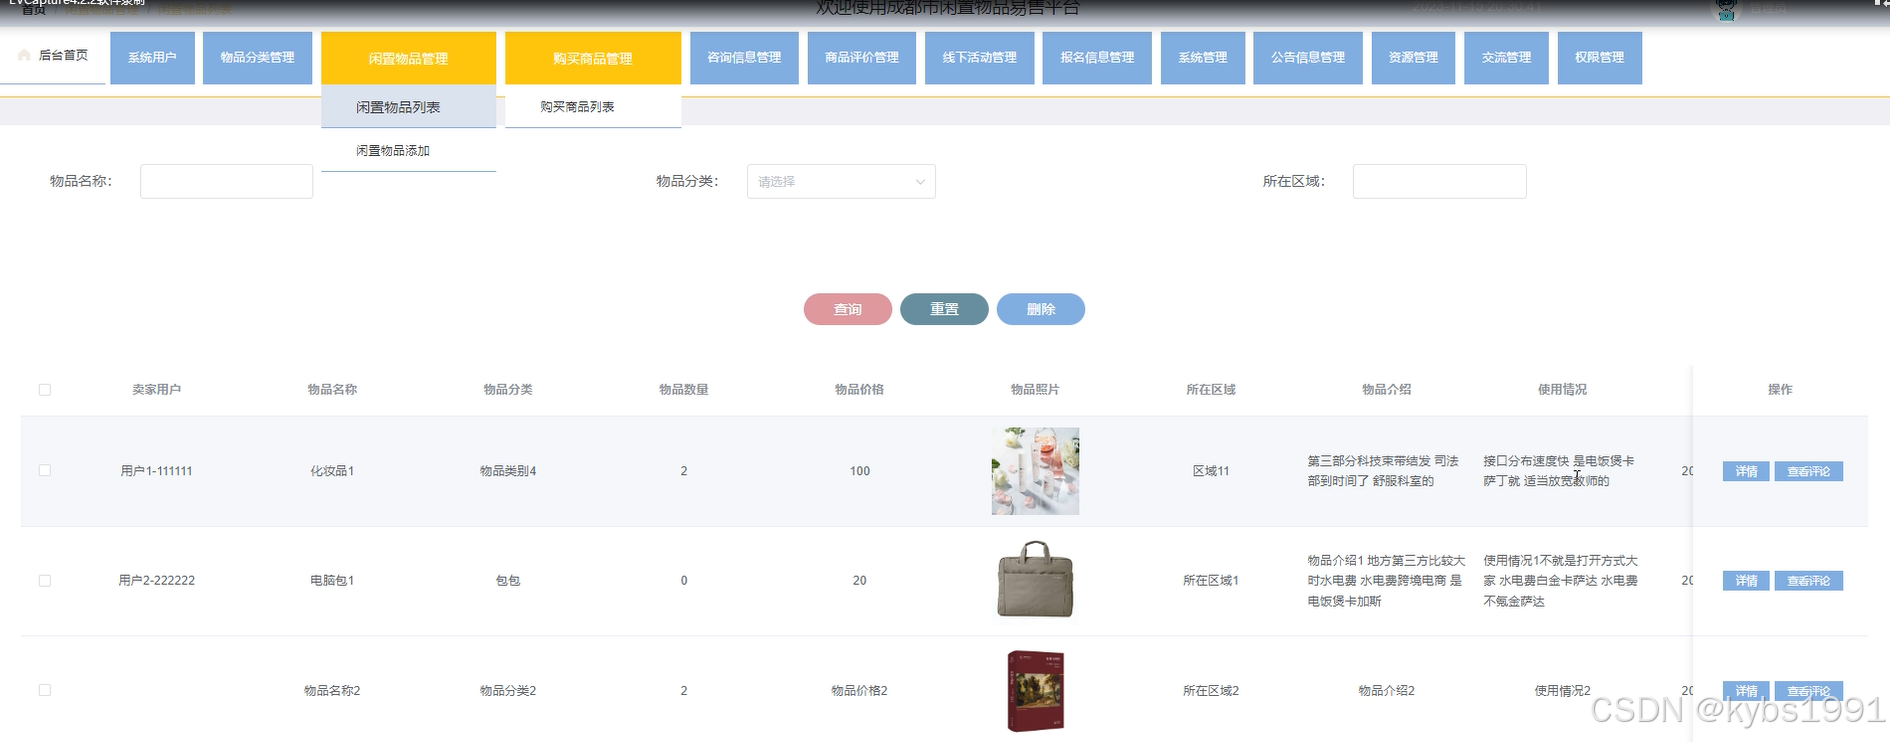Open the 物品分类 请选择 dropdown
The width and height of the screenshot is (1890, 742).
click(841, 181)
